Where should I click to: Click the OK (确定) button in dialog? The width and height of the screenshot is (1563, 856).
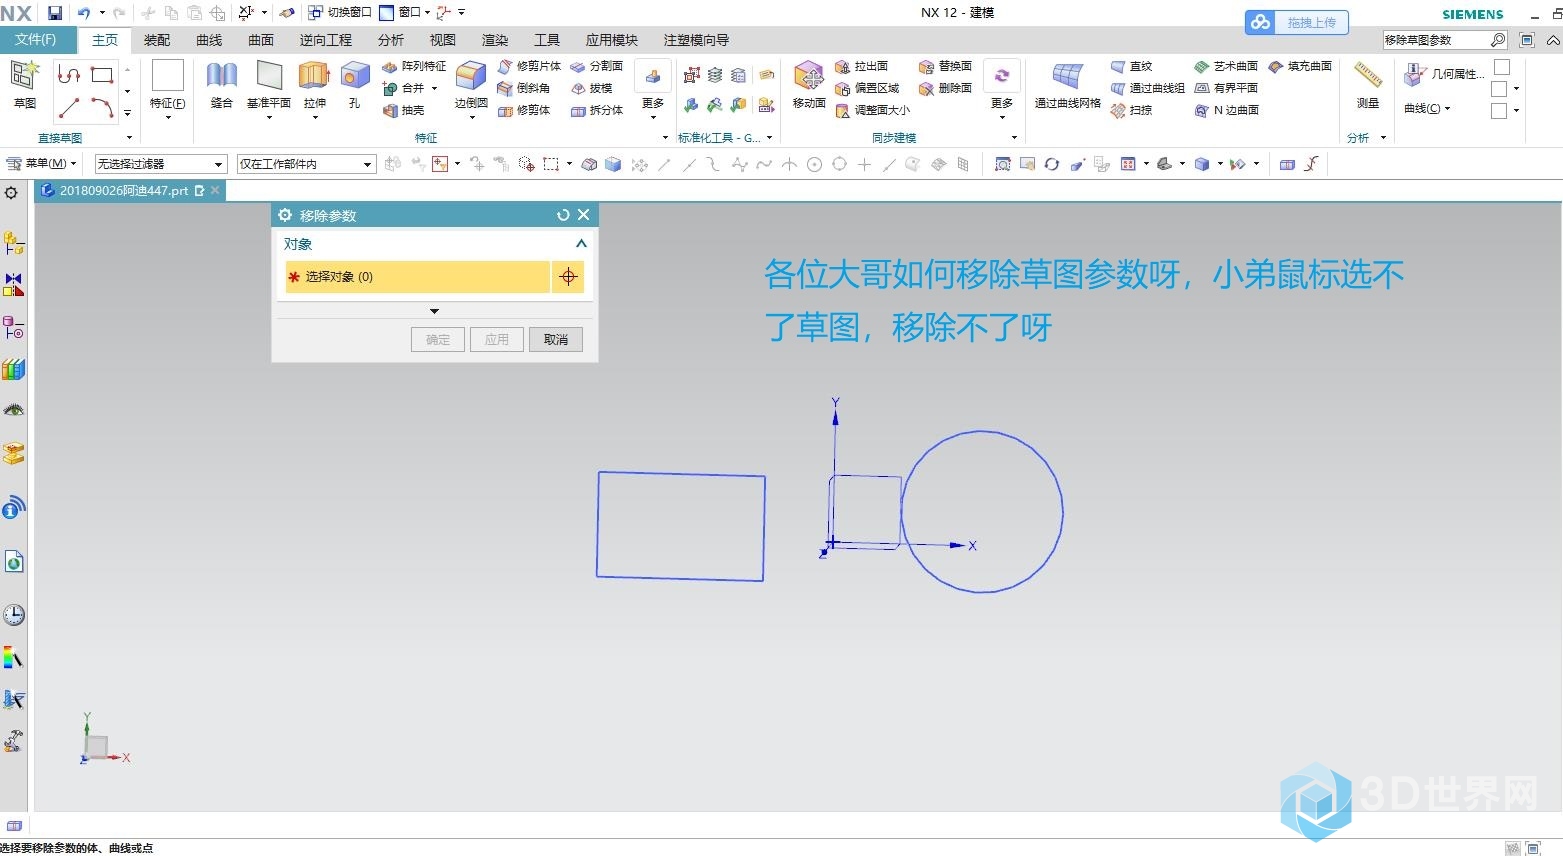(438, 340)
